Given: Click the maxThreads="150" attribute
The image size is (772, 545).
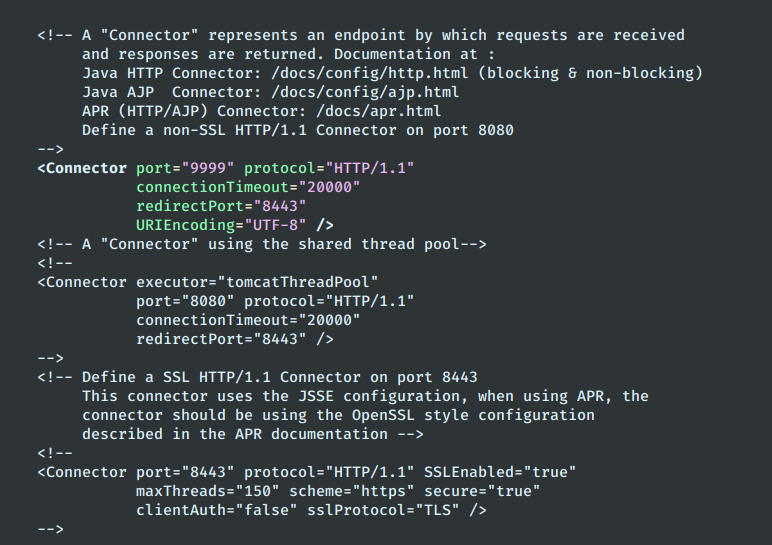Looking at the screenshot, I should click(208, 491).
